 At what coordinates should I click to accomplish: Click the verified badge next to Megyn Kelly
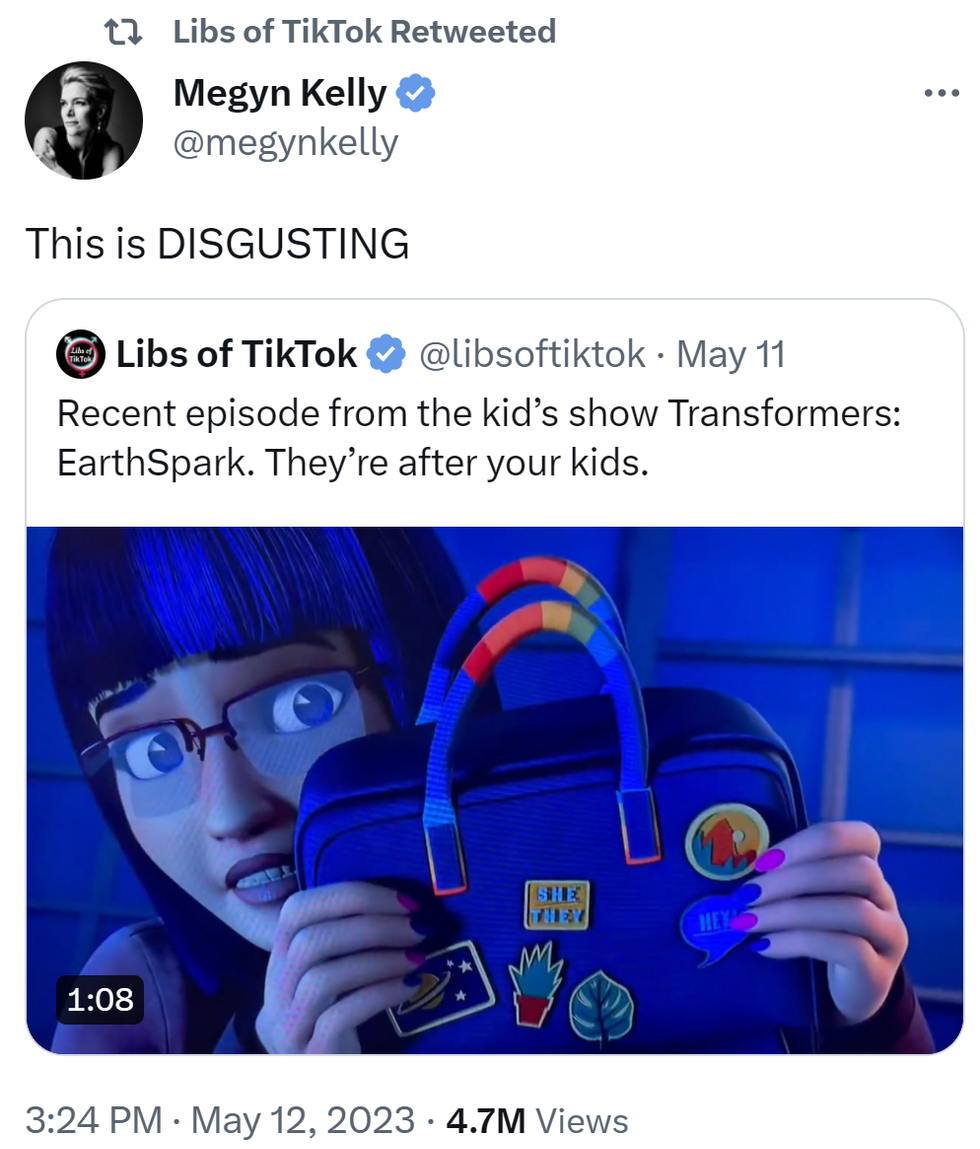click(416, 93)
